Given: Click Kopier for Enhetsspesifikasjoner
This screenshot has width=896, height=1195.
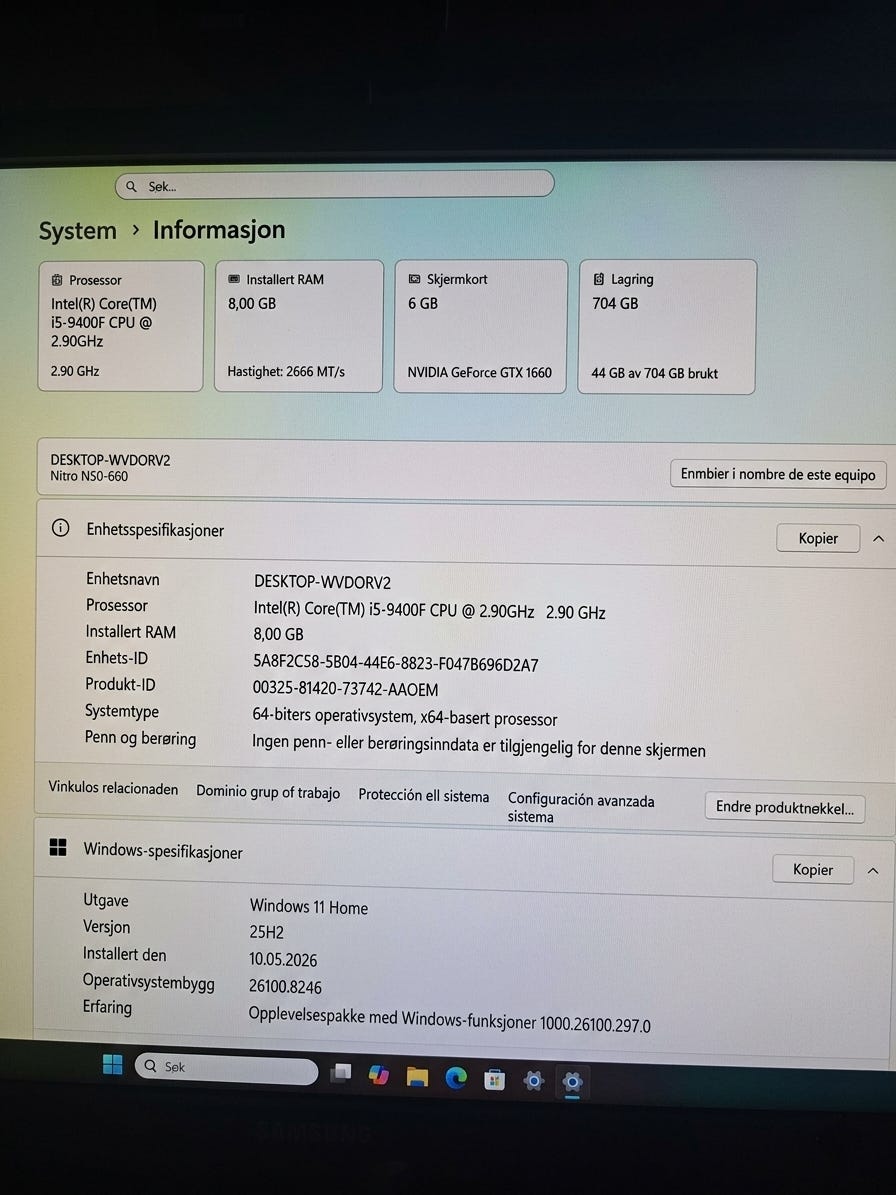Looking at the screenshot, I should (x=818, y=538).
